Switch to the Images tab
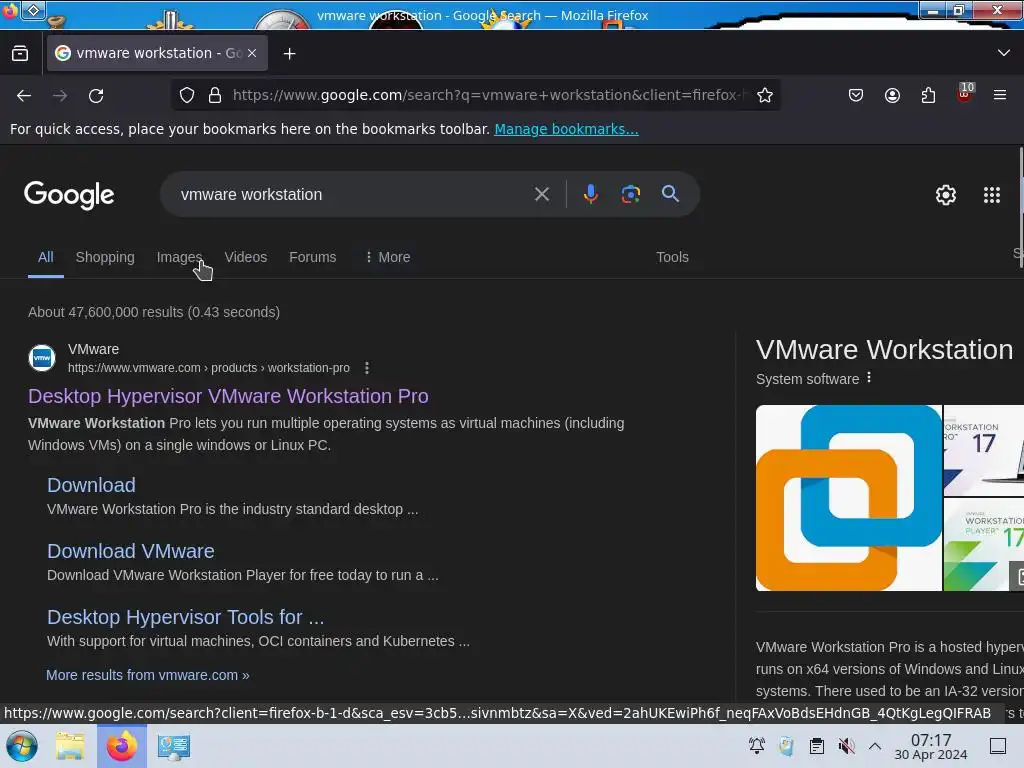The height and width of the screenshot is (768, 1024). click(180, 257)
